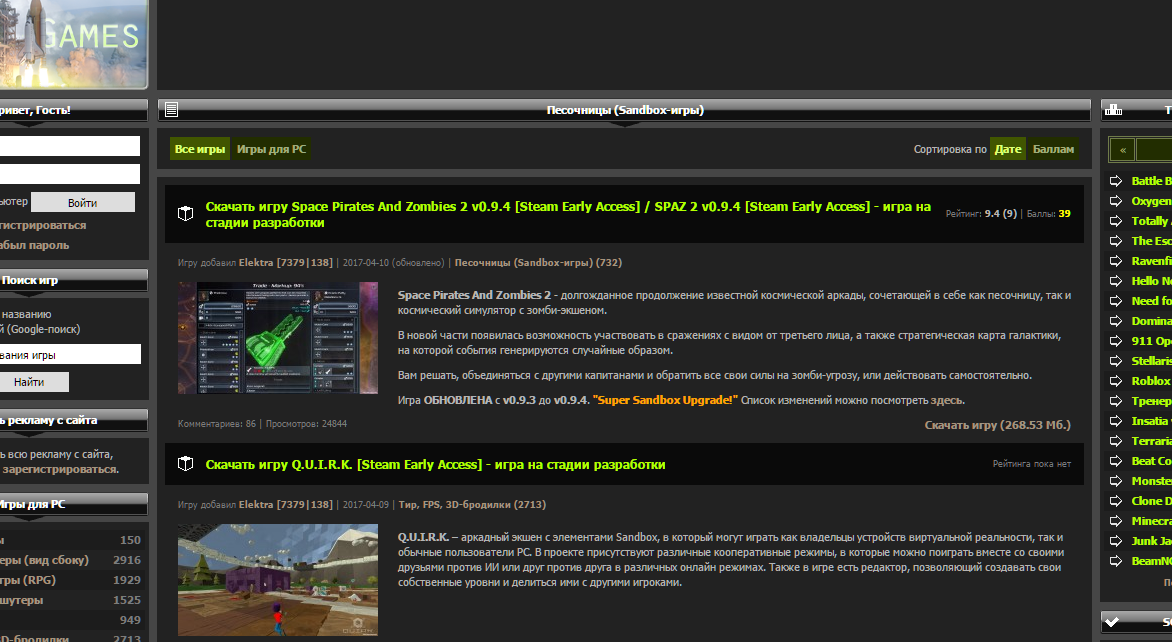
Task: Click the username input field
Action: point(70,146)
